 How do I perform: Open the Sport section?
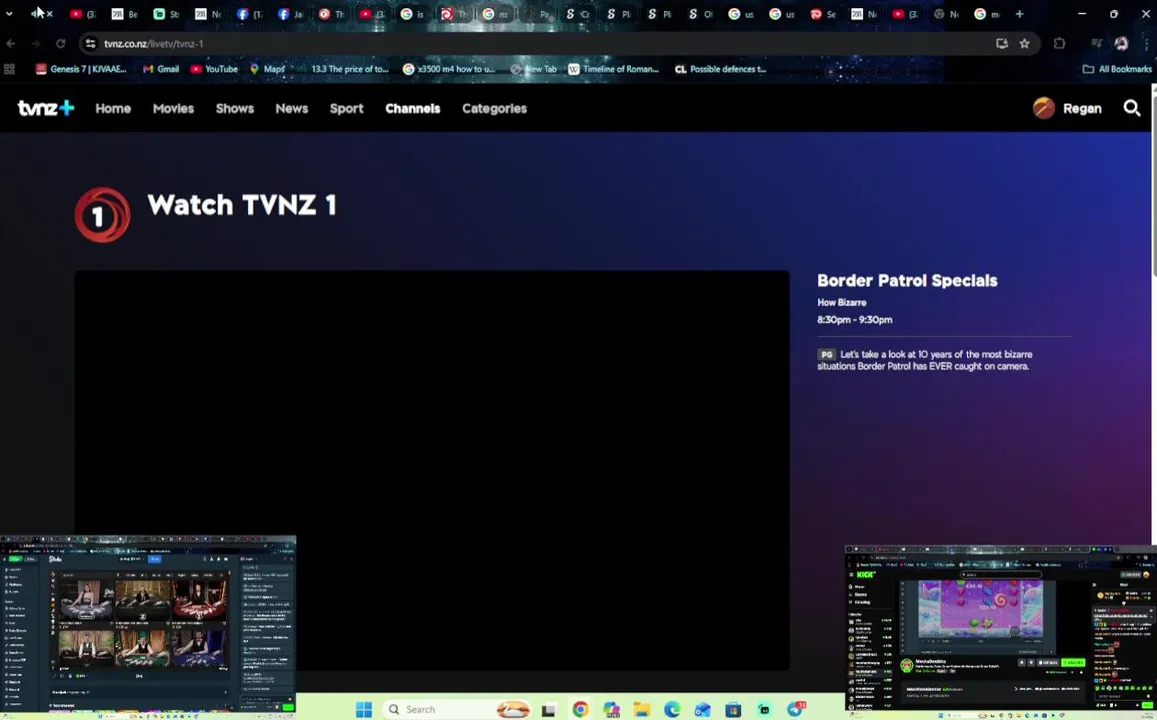[346, 108]
